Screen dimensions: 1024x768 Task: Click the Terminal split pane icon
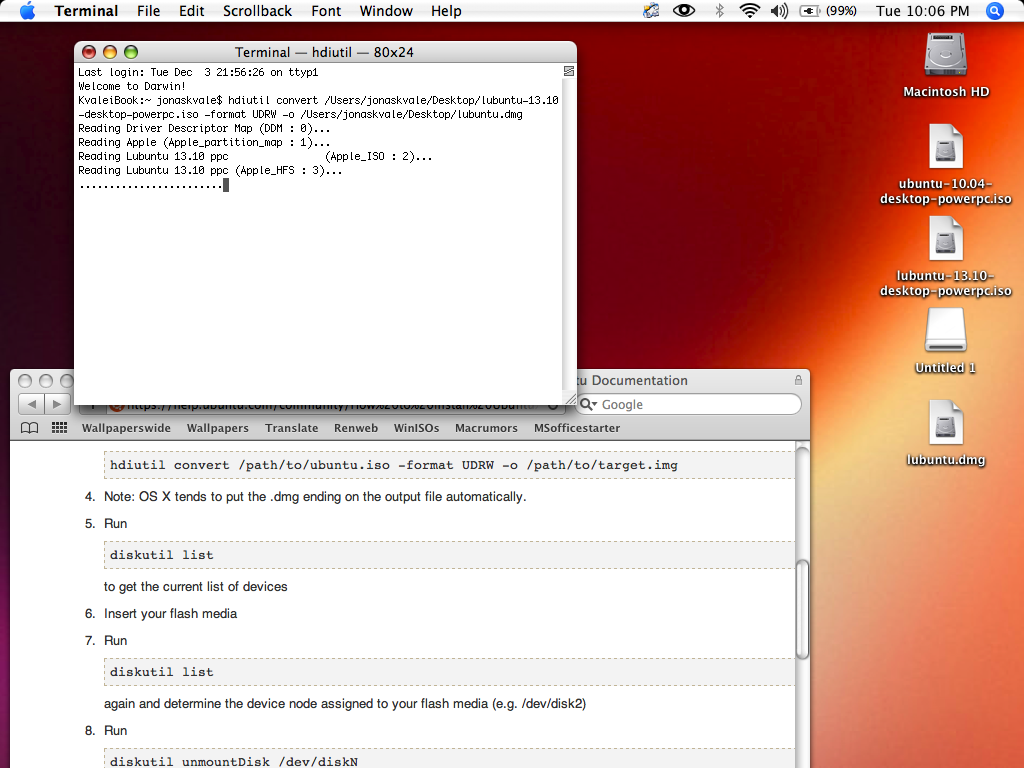pos(569,71)
